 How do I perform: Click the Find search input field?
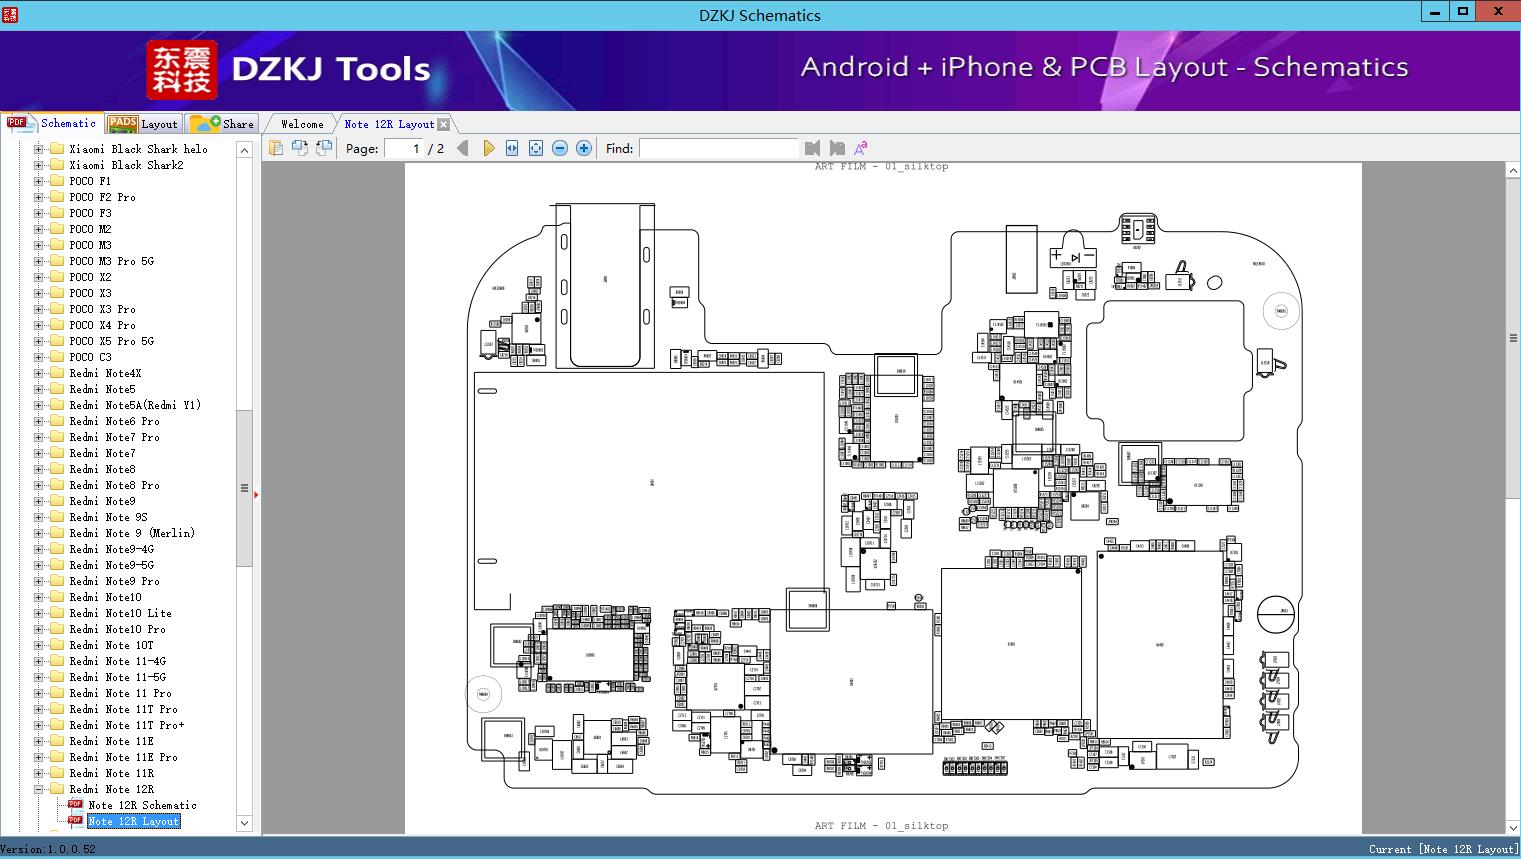[x=718, y=148]
